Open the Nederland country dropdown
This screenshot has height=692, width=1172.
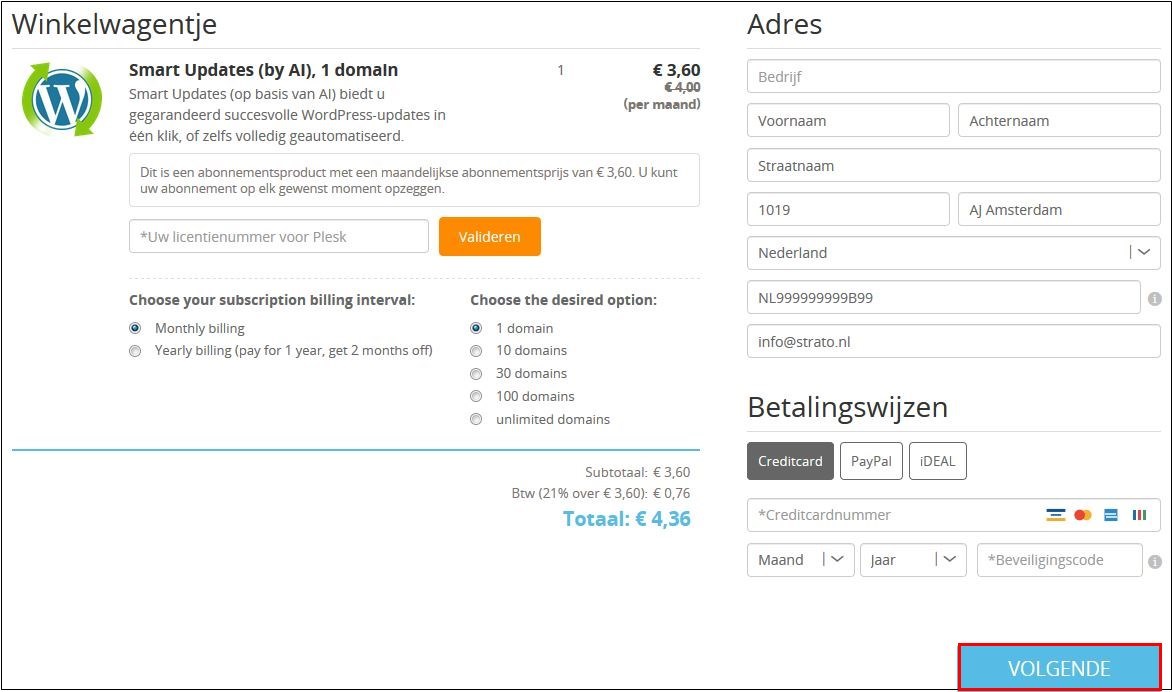1143,252
